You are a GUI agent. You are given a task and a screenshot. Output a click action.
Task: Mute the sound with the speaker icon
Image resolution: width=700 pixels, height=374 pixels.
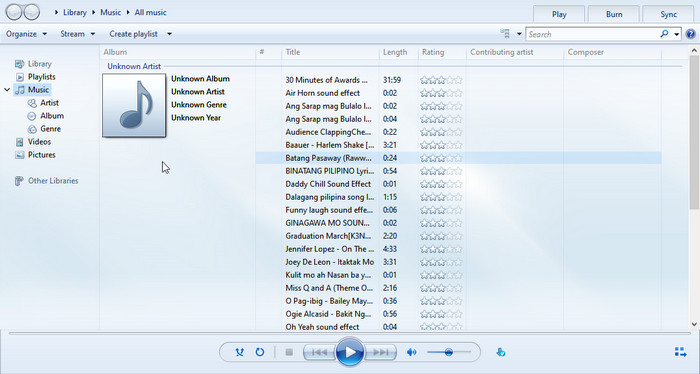[411, 352]
